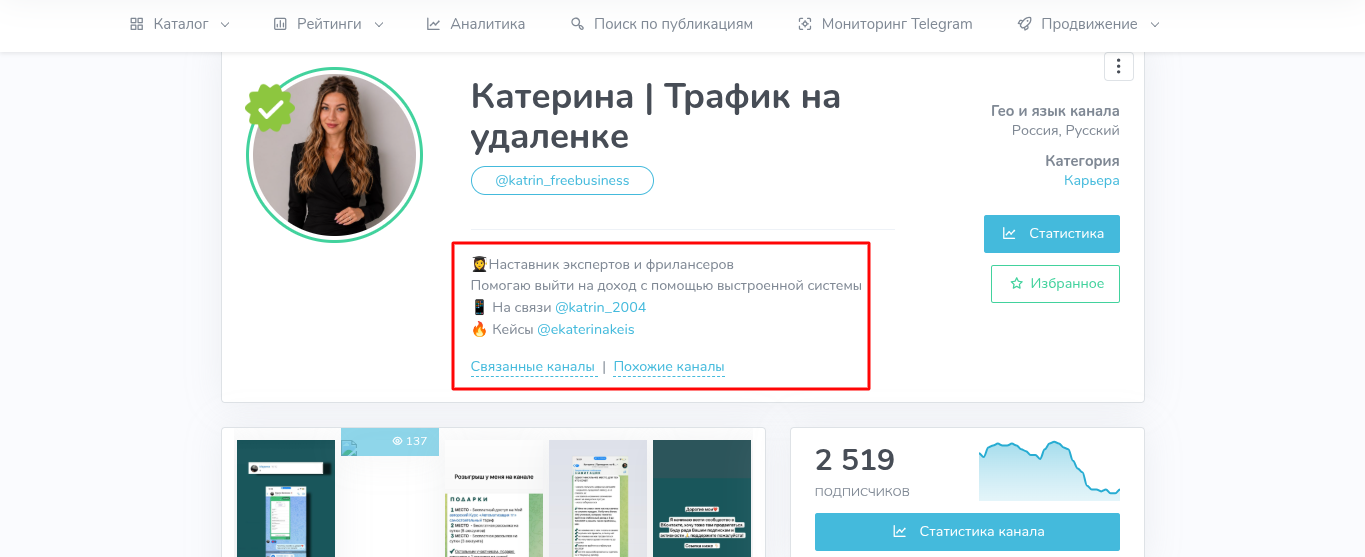This screenshot has width=1365, height=557.
Task: Click the Рейтинги chart icon
Action: tap(280, 24)
